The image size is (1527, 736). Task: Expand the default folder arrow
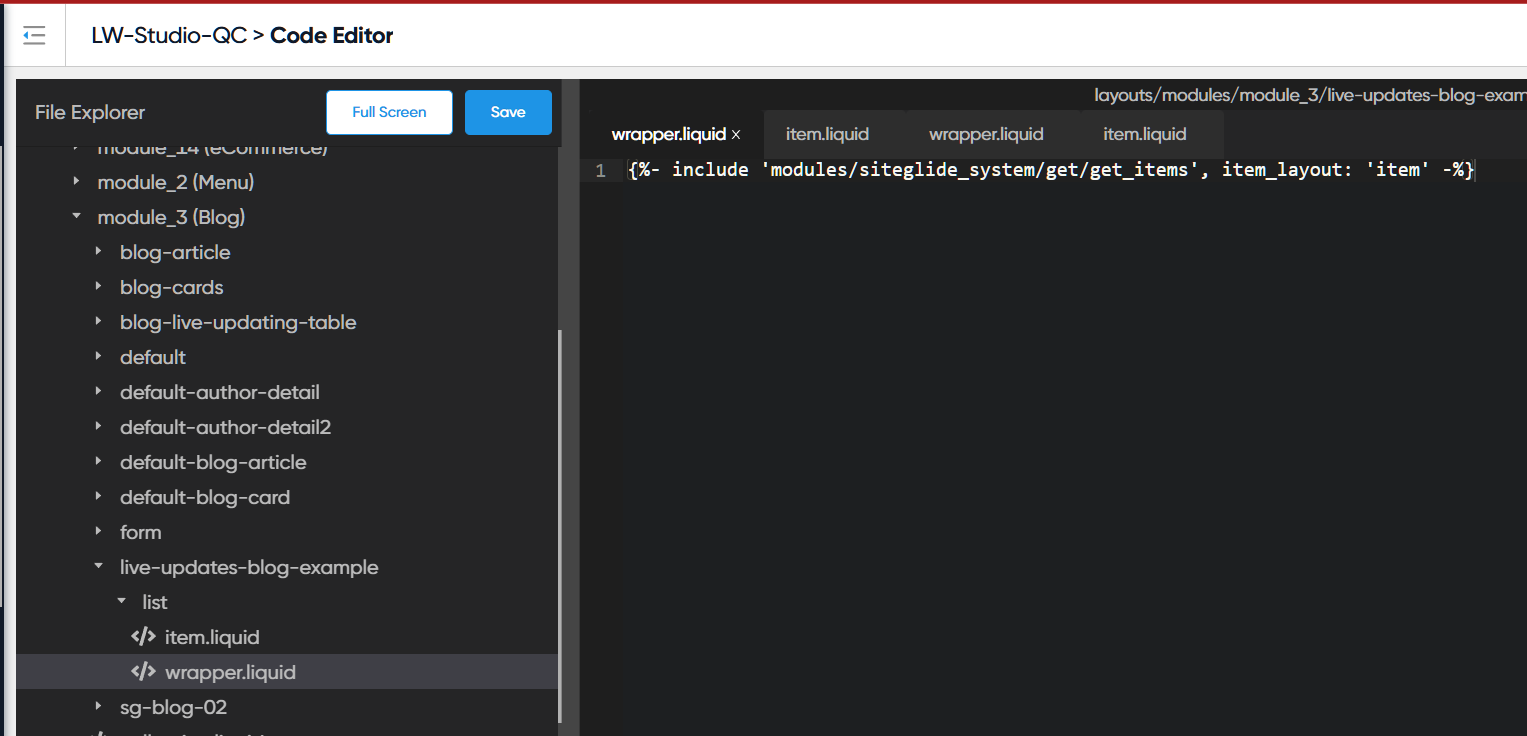tap(99, 357)
